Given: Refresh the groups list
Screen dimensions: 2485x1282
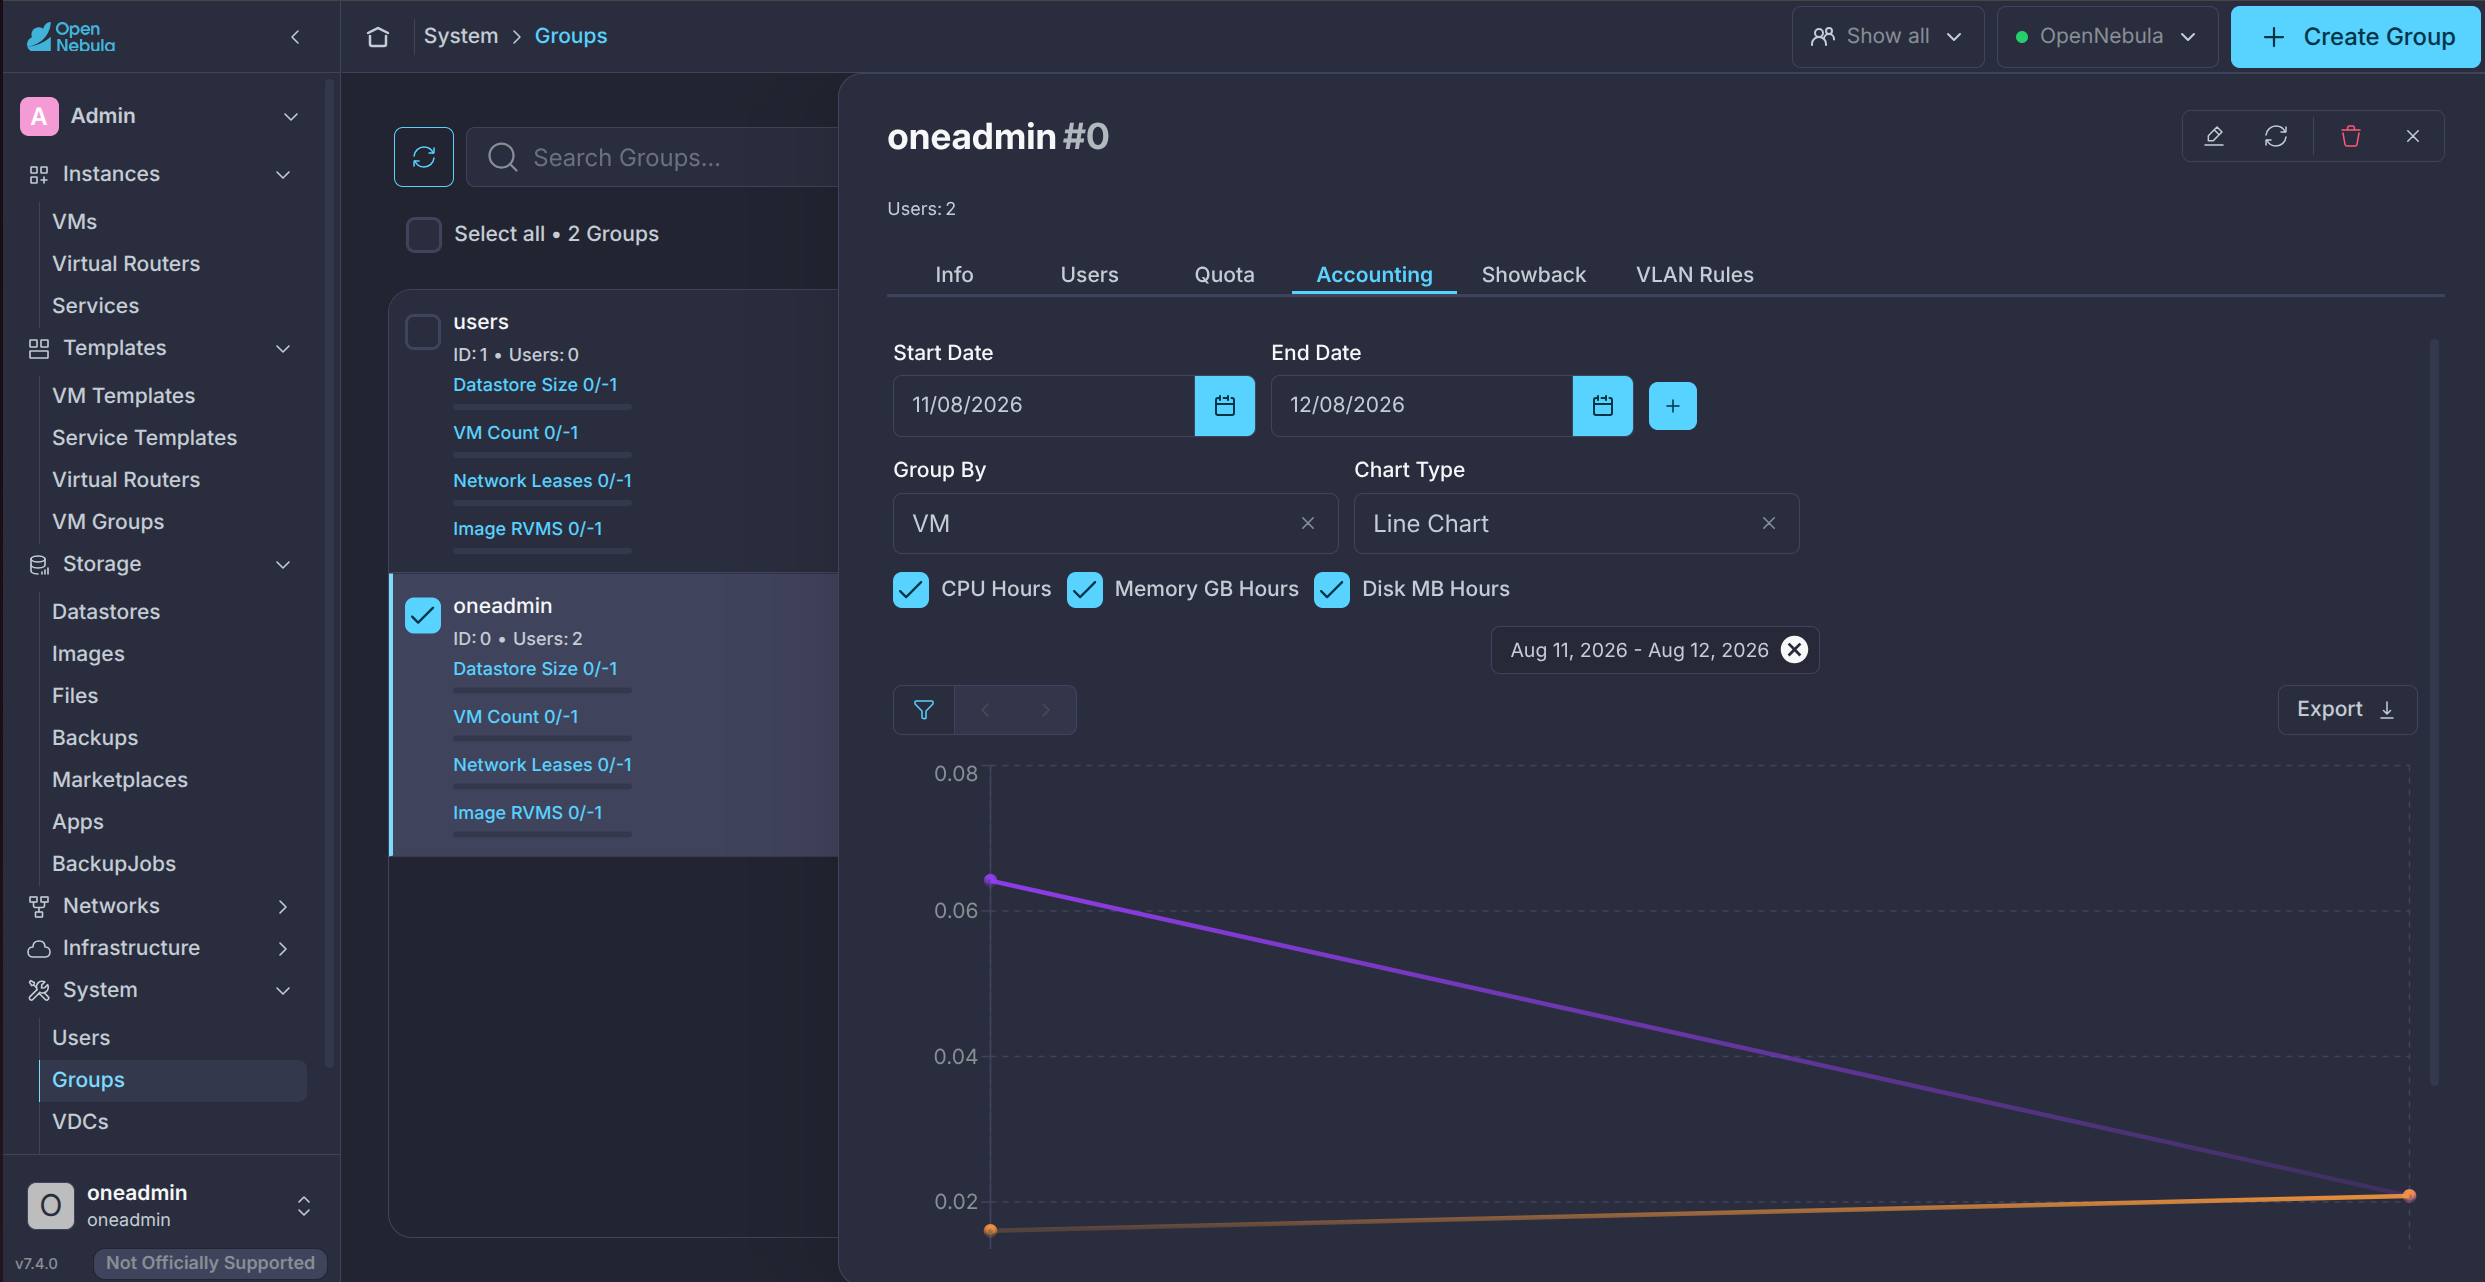Looking at the screenshot, I should click(x=424, y=157).
